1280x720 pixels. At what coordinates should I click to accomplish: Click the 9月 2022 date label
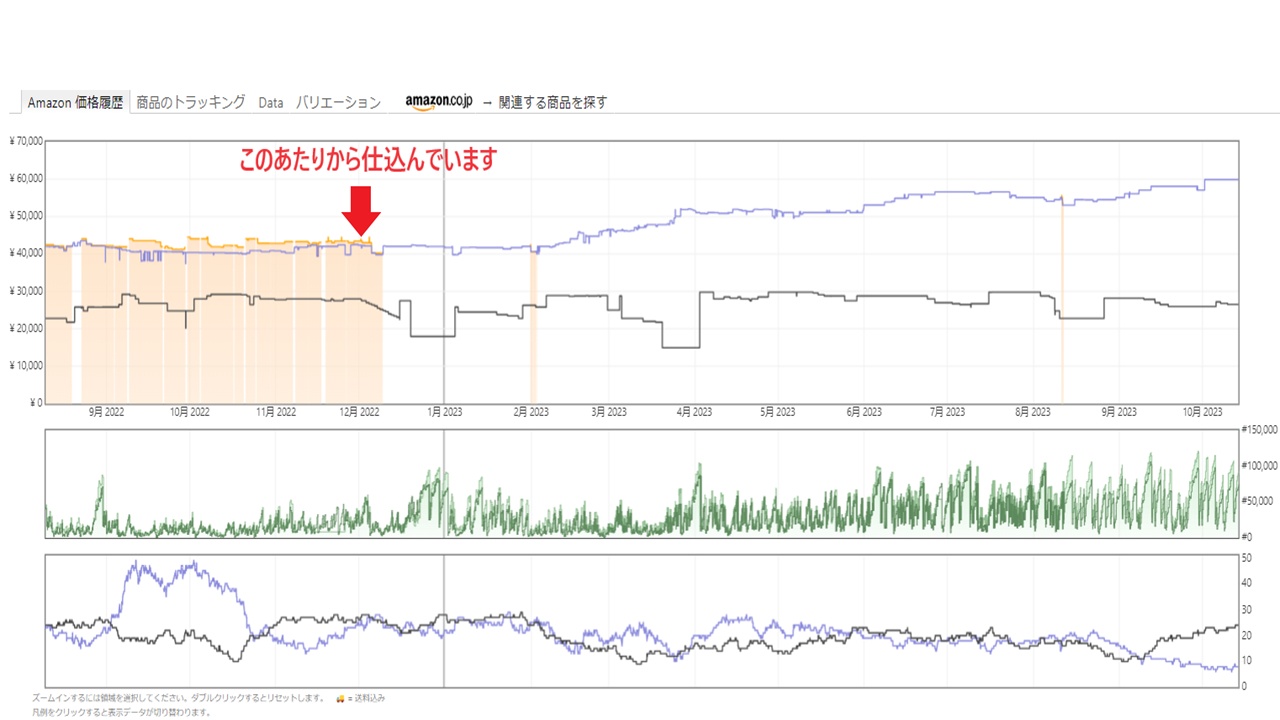[x=106, y=412]
